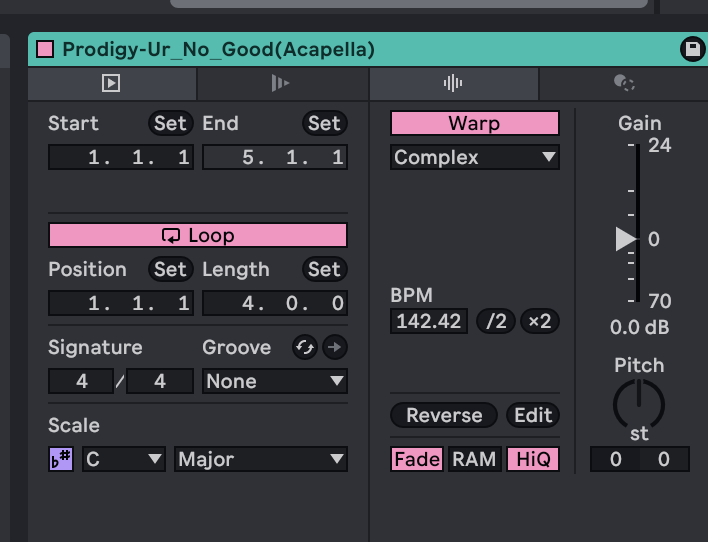Click the horizontal scrollbar at top
This screenshot has height=542, width=708.
coord(409,3)
